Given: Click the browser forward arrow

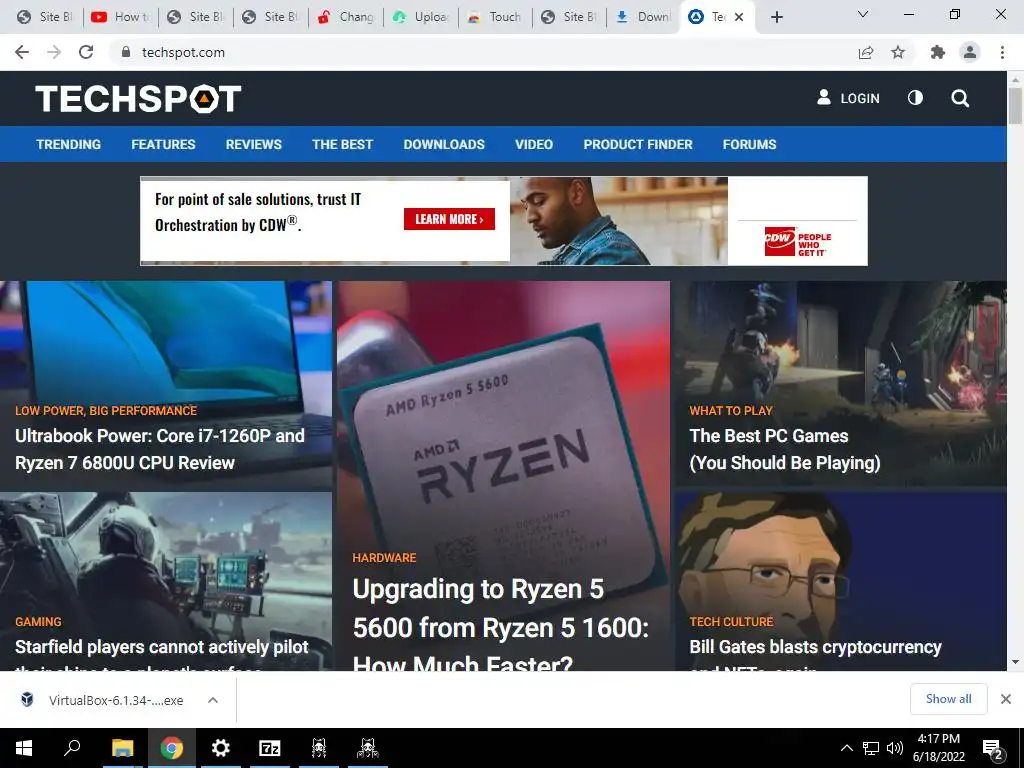Looking at the screenshot, I should click(x=54, y=52).
